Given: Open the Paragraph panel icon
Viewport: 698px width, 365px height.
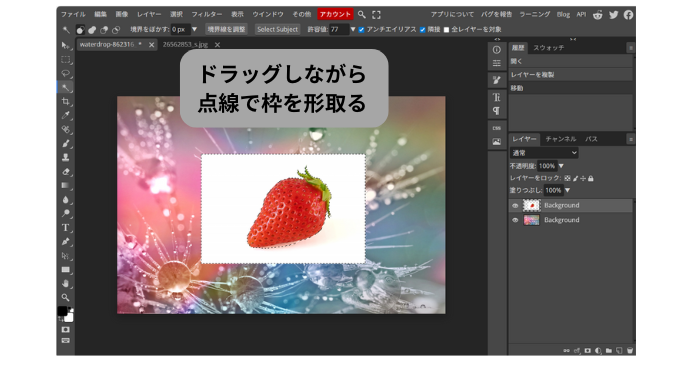Looking at the screenshot, I should (496, 111).
